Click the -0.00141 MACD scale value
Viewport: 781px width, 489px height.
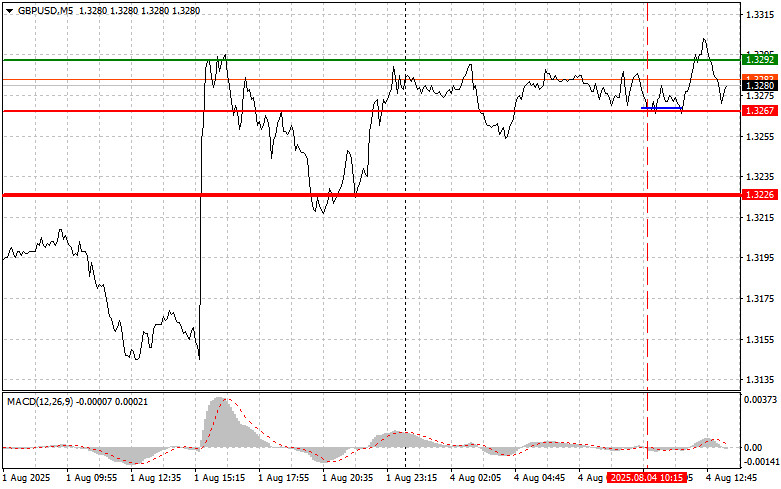click(x=760, y=462)
